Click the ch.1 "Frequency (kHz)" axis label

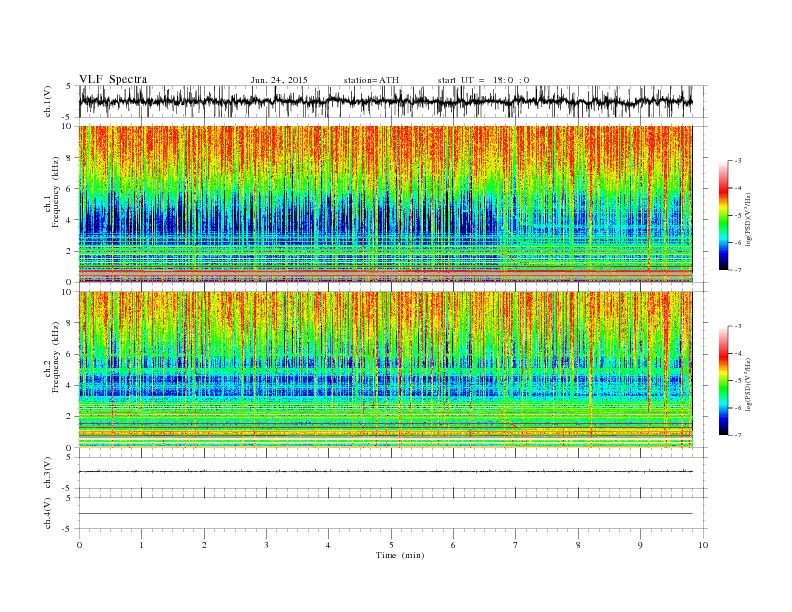click(x=56, y=192)
